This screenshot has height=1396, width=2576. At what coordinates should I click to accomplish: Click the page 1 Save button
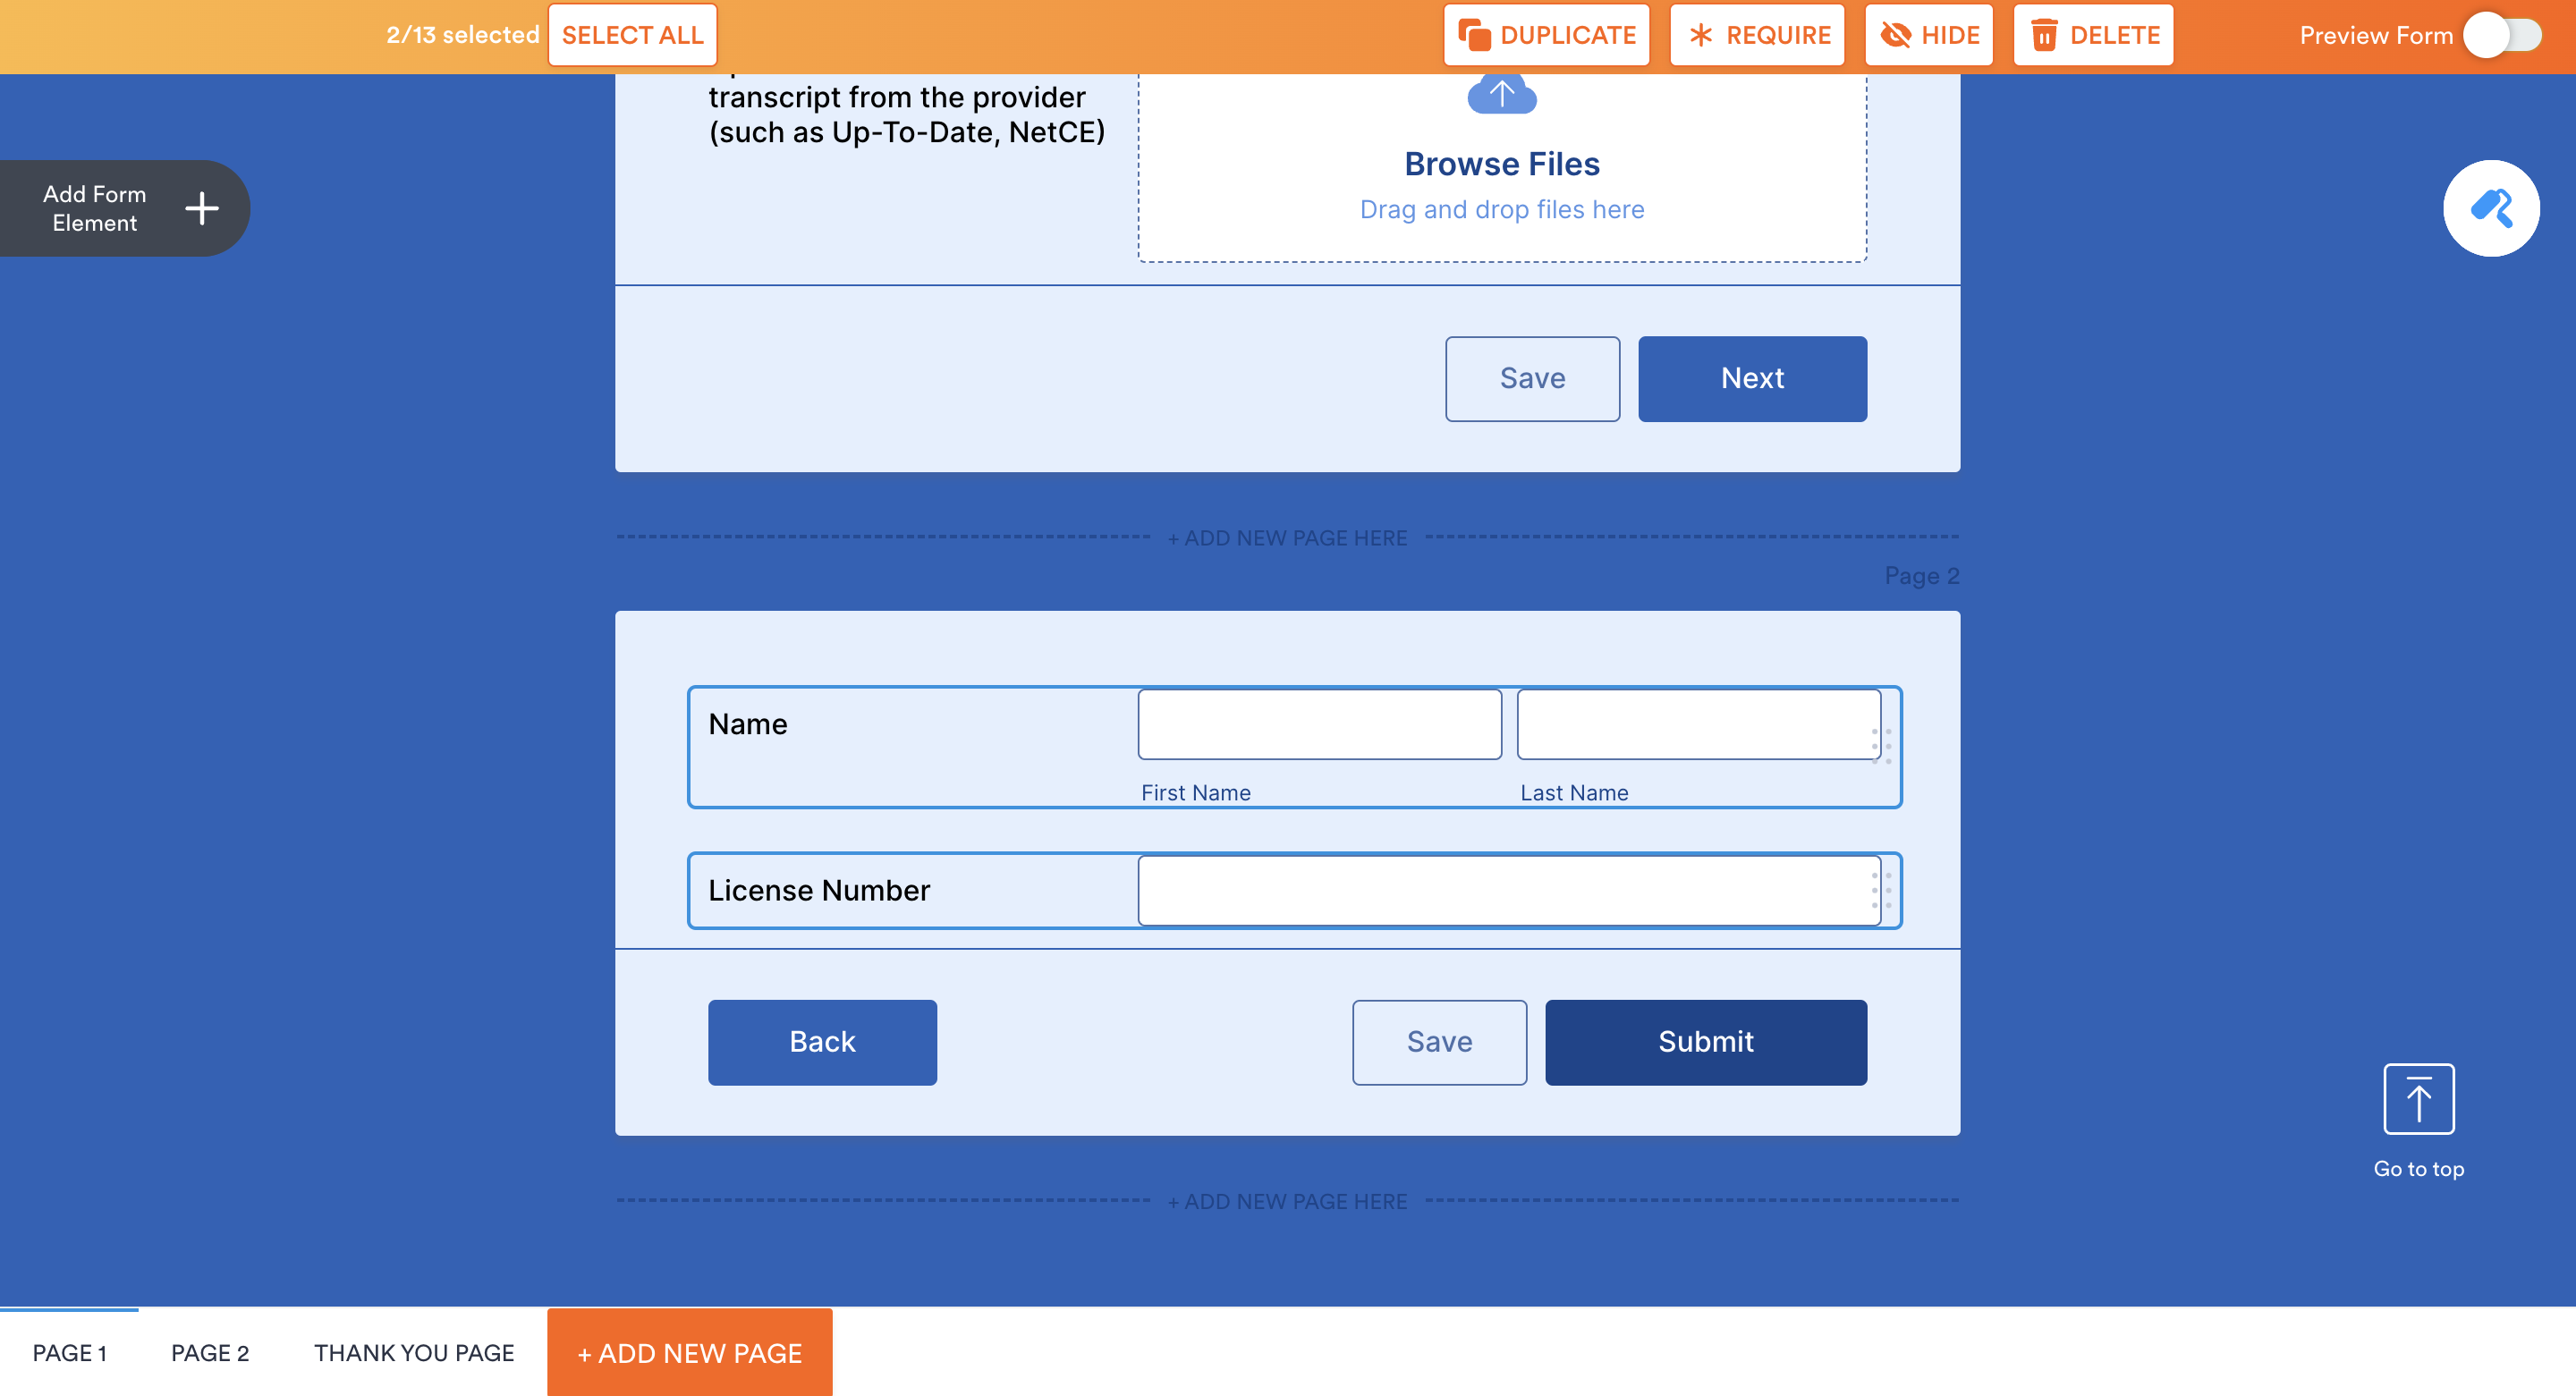click(1532, 378)
